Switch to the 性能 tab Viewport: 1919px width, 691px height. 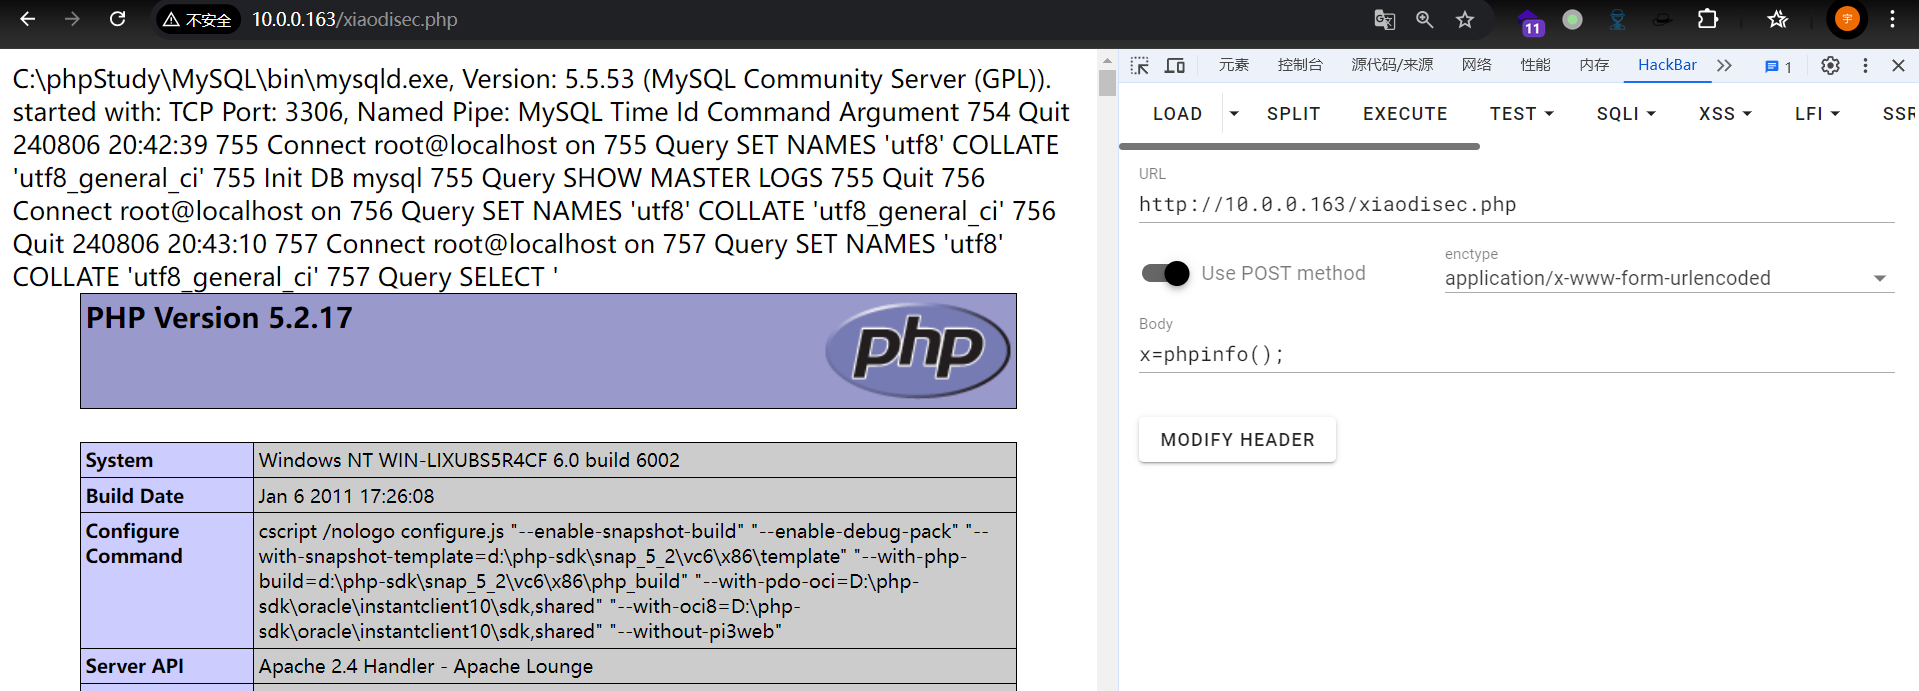1535,65
